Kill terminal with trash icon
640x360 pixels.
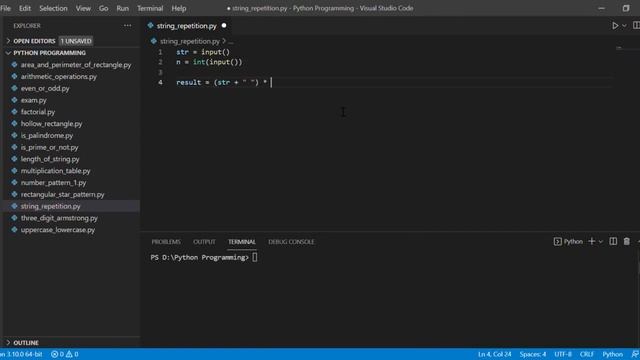[x=627, y=242]
